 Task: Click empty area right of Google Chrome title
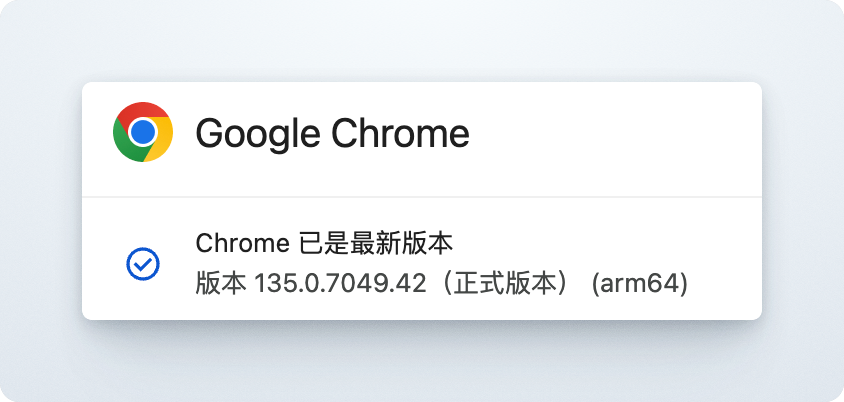[614, 133]
